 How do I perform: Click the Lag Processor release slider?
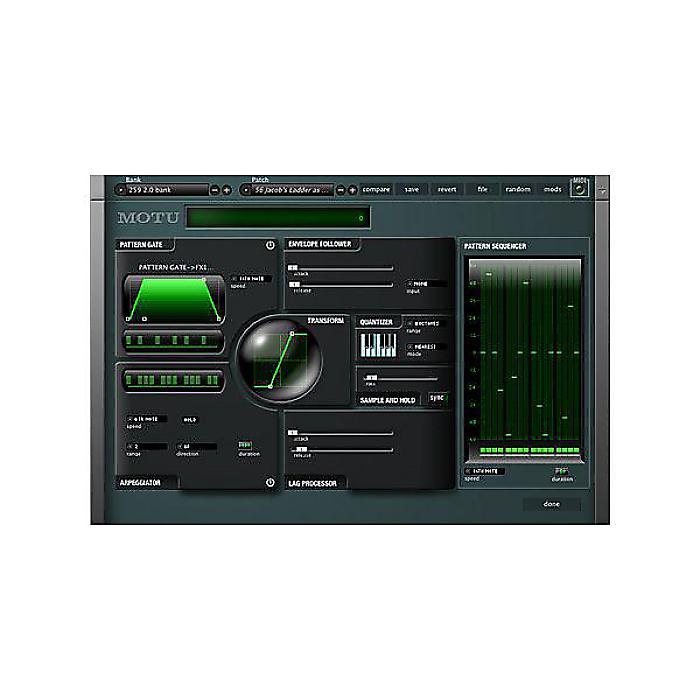341,450
